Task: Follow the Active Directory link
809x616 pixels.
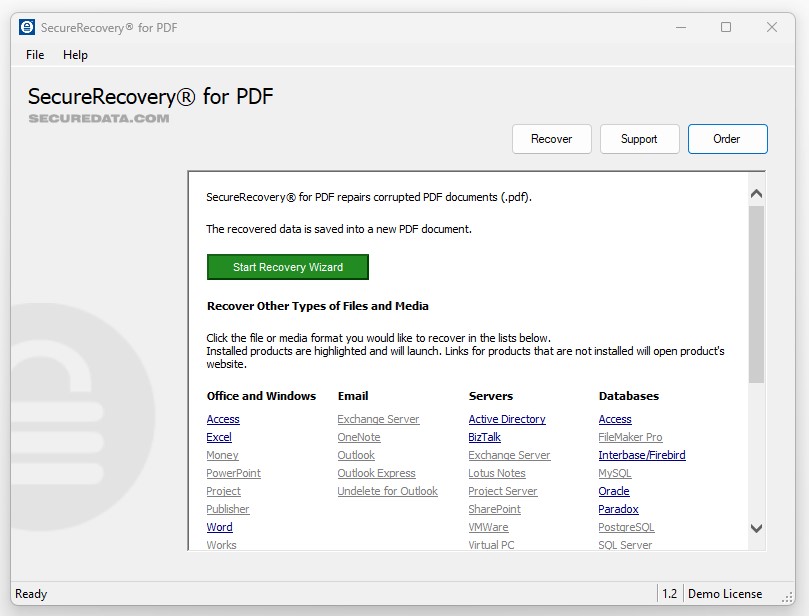Action: tap(507, 419)
